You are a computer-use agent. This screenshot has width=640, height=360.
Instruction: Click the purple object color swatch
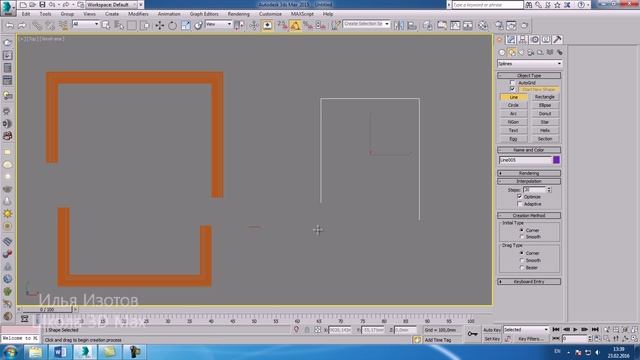click(556, 160)
